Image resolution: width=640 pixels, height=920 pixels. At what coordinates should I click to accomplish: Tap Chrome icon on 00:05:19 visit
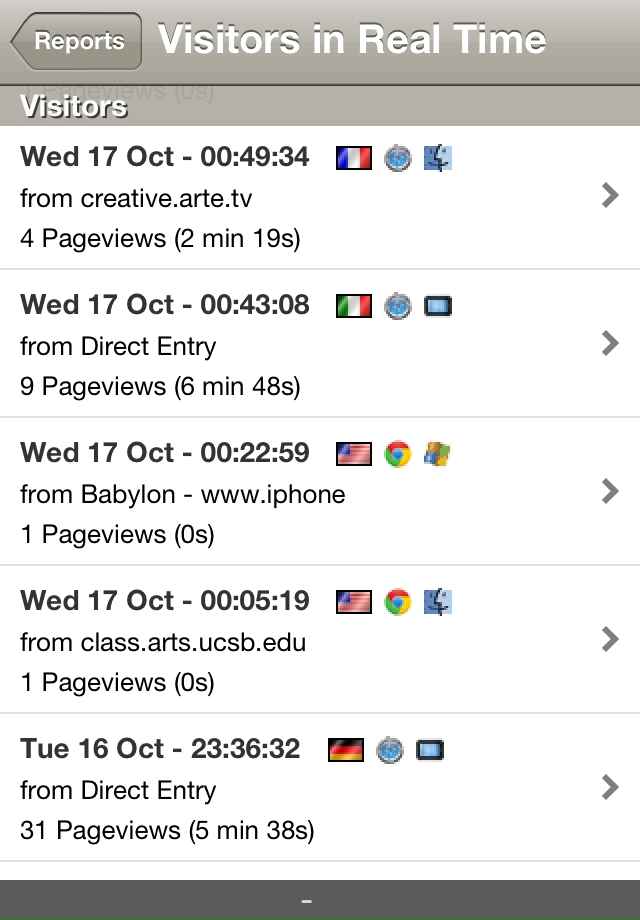398,601
